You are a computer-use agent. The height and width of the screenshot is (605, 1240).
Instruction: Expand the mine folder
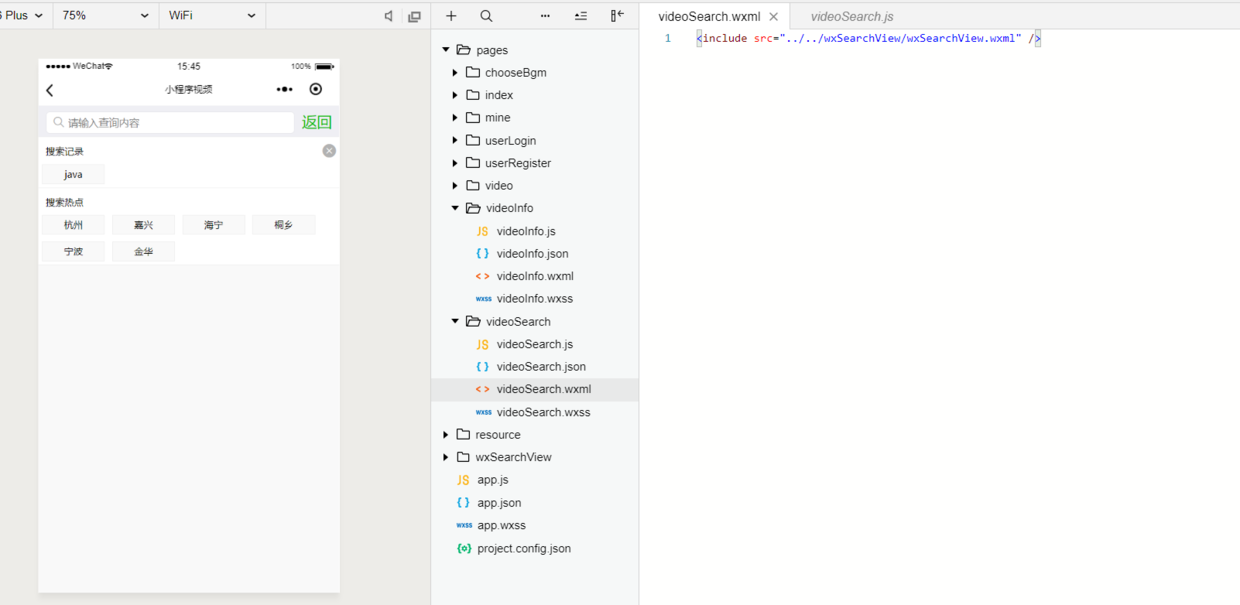[x=455, y=118]
